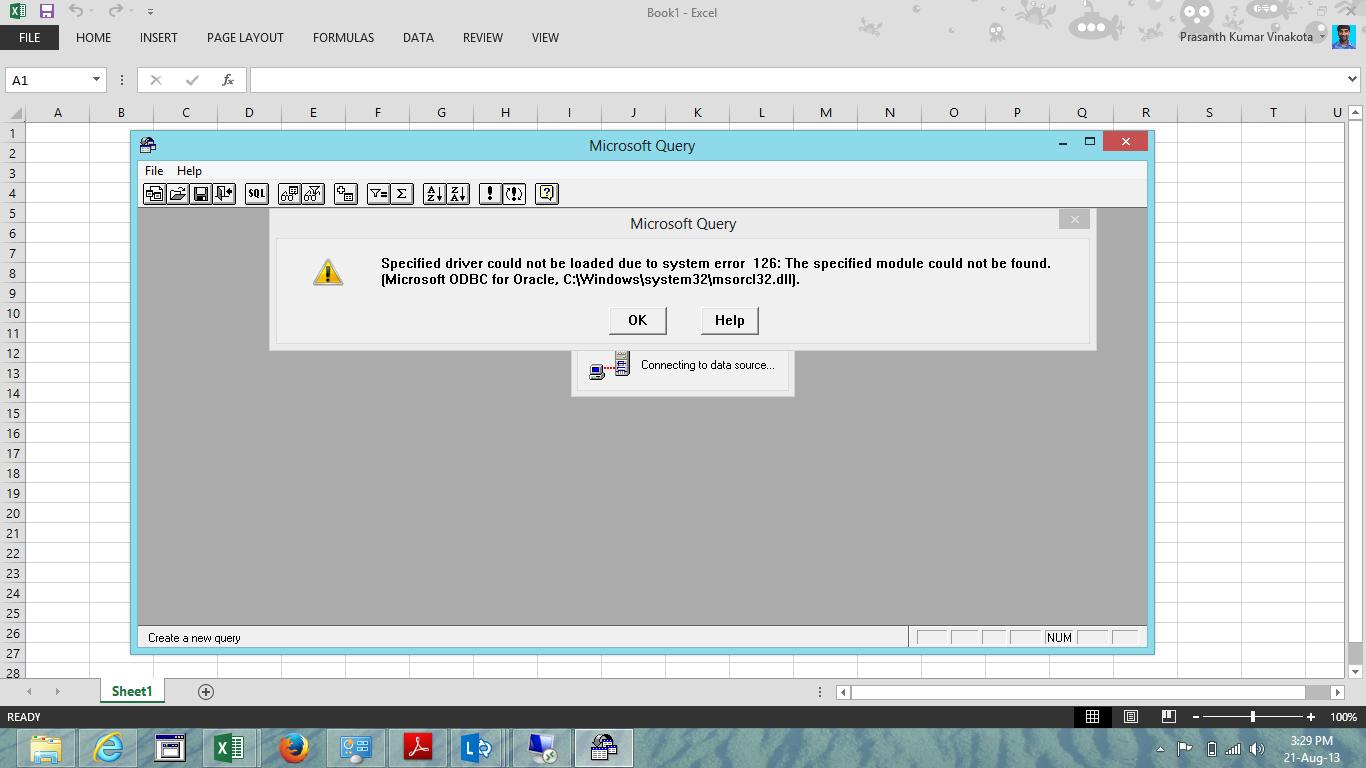Click Excel horizontal scrollbar right arrow

[x=1337, y=692]
